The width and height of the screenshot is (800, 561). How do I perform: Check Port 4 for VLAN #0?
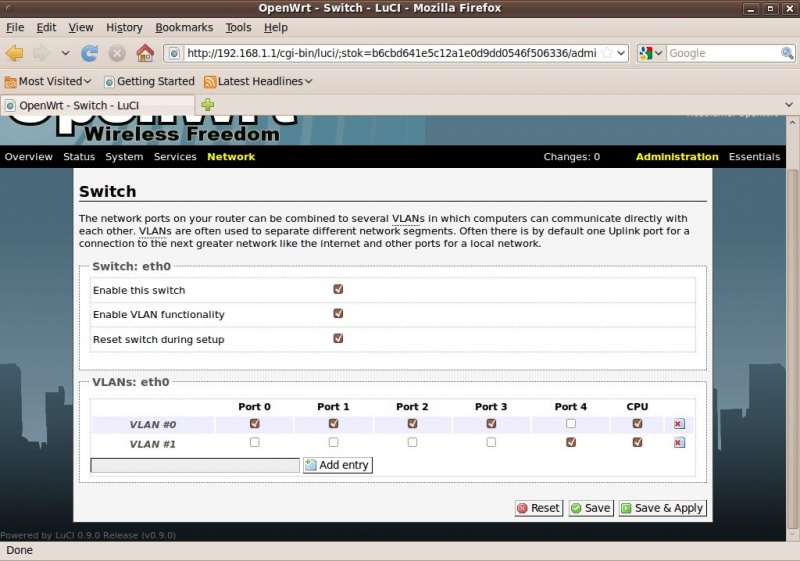coord(570,423)
